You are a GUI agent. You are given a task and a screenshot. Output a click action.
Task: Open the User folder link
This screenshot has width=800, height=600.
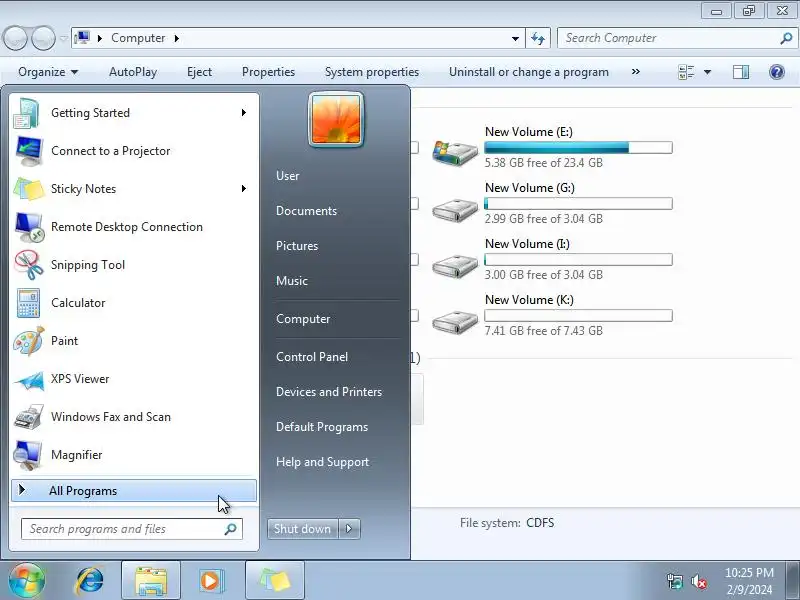(x=287, y=176)
